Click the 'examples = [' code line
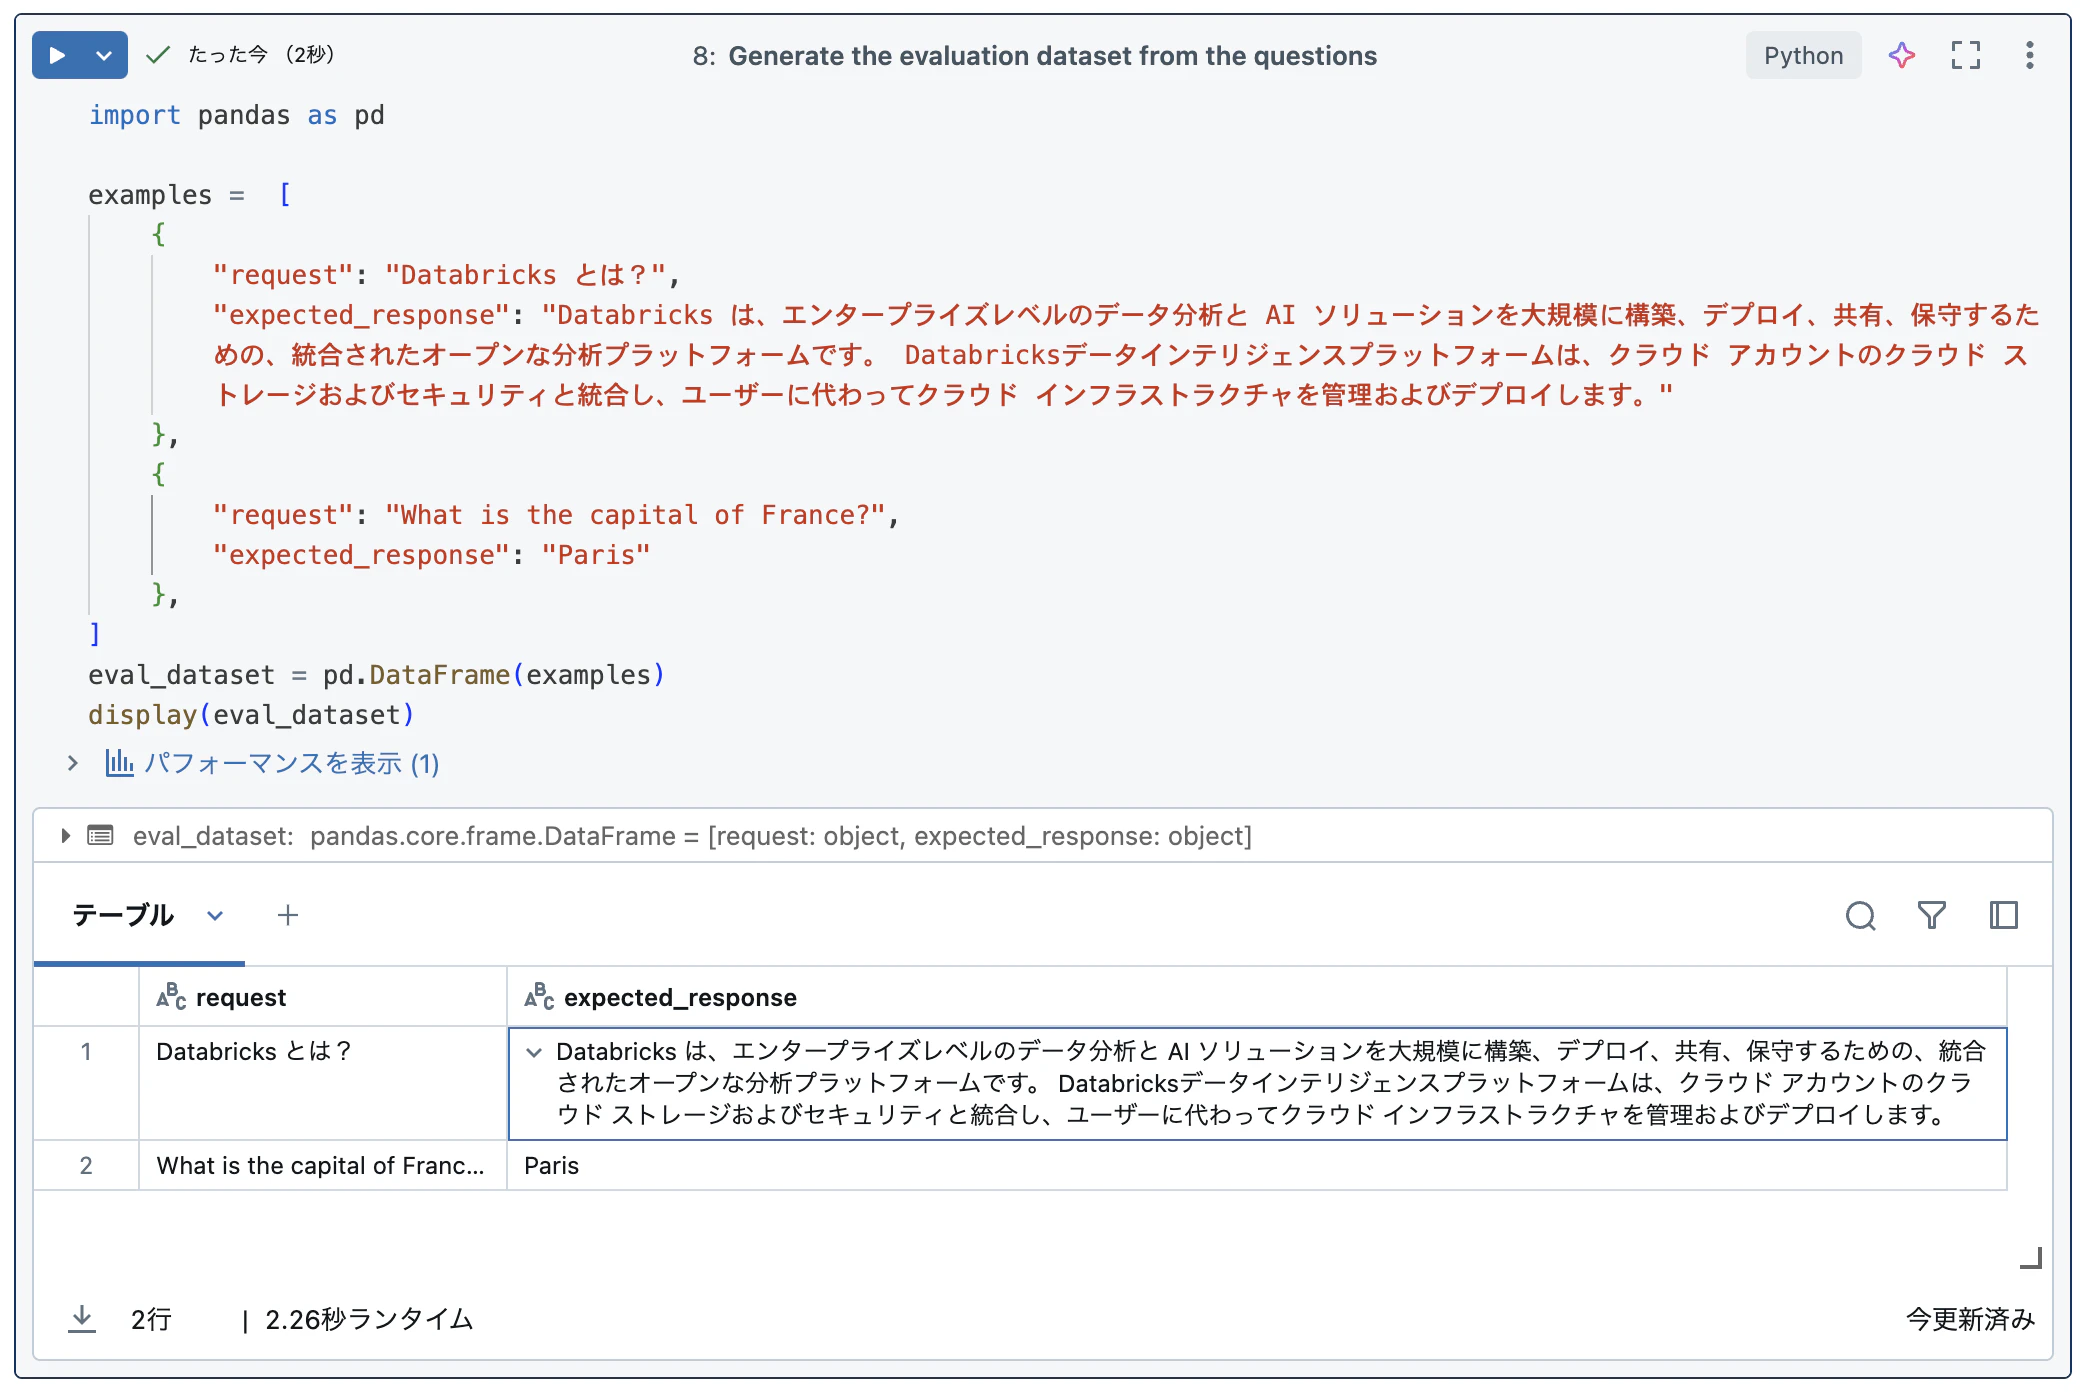 click(x=190, y=195)
